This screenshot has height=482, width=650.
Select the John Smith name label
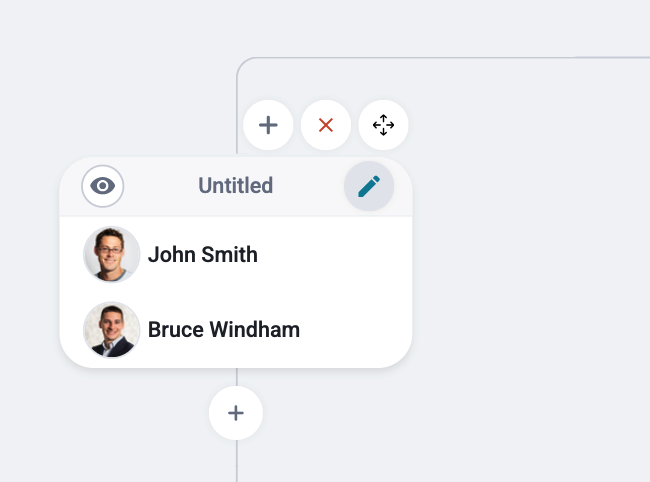tap(203, 254)
